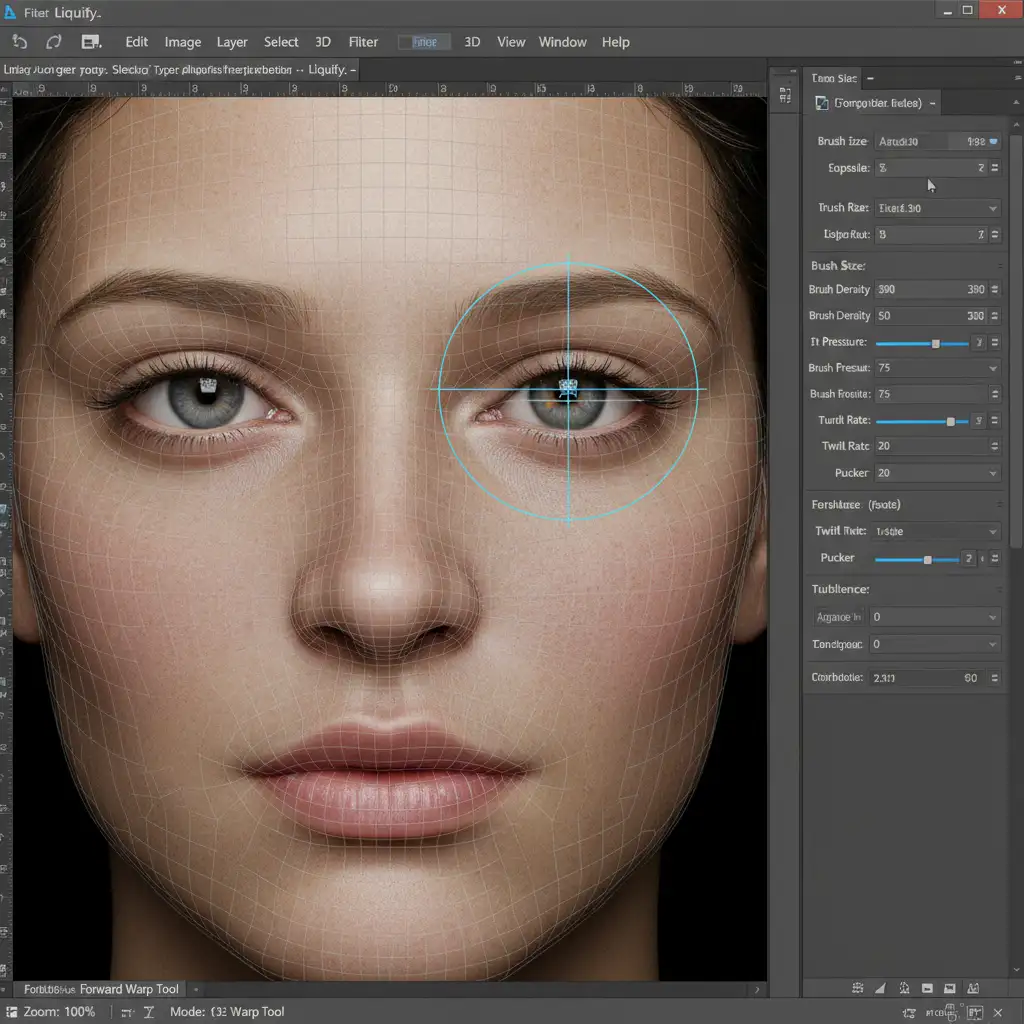Open the Pucker dropdown showing 20
Image resolution: width=1024 pixels, height=1024 pixels.
pos(992,473)
